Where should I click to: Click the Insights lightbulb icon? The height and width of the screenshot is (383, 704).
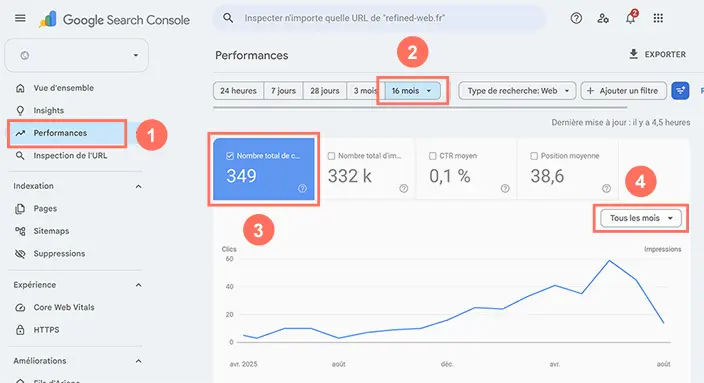tap(20, 110)
